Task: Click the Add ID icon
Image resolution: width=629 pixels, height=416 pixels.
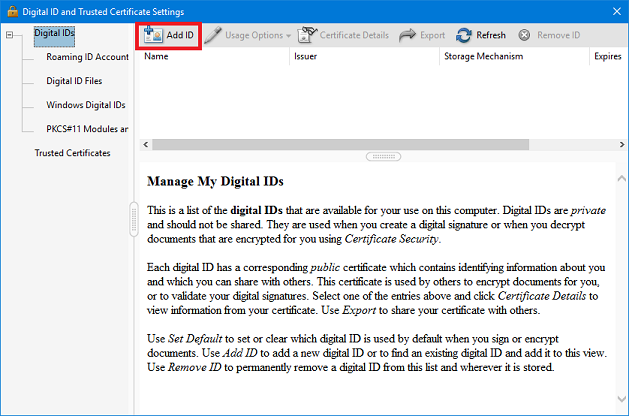Action: (x=154, y=35)
